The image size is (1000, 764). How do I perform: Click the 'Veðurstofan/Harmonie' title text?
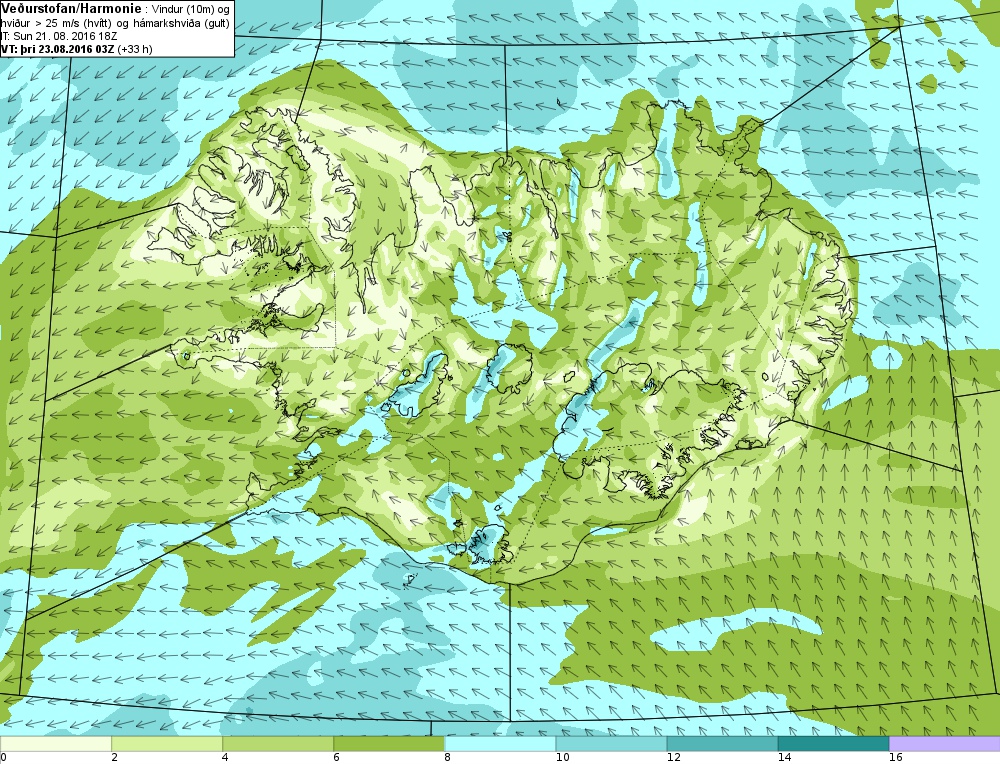[x=70, y=9]
